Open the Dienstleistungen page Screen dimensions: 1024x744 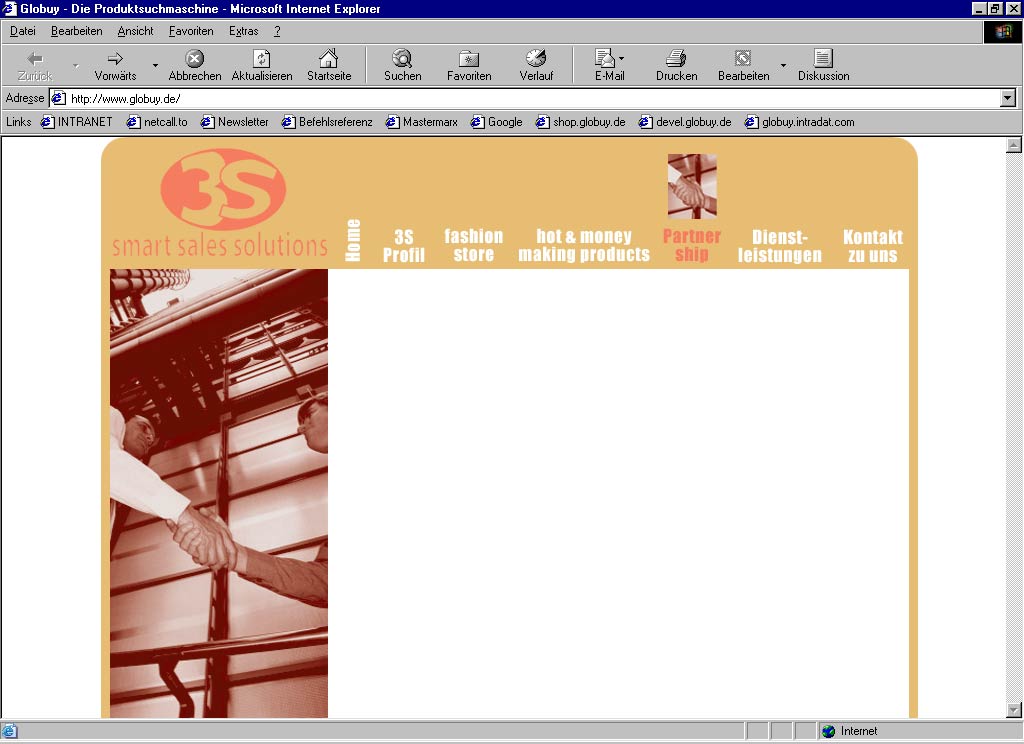[780, 246]
